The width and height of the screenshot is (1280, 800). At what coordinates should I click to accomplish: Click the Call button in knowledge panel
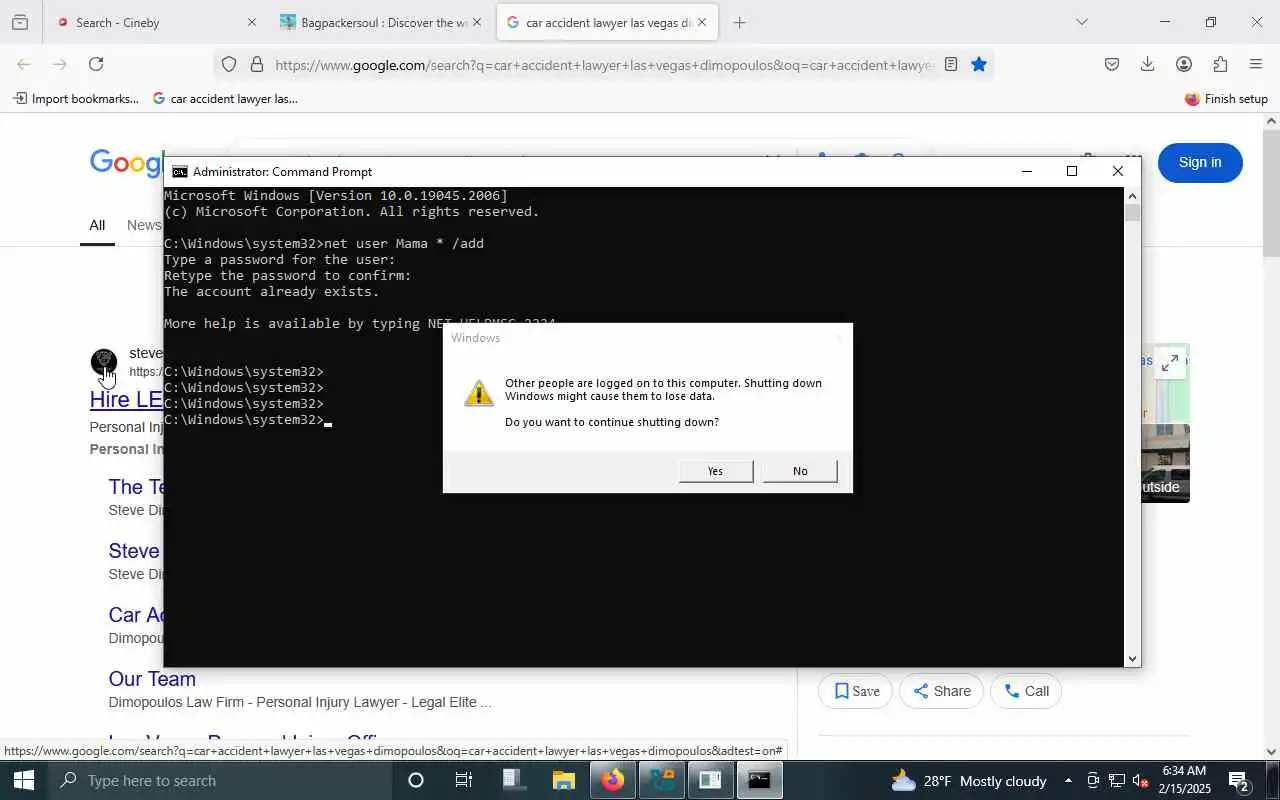tap(1026, 691)
